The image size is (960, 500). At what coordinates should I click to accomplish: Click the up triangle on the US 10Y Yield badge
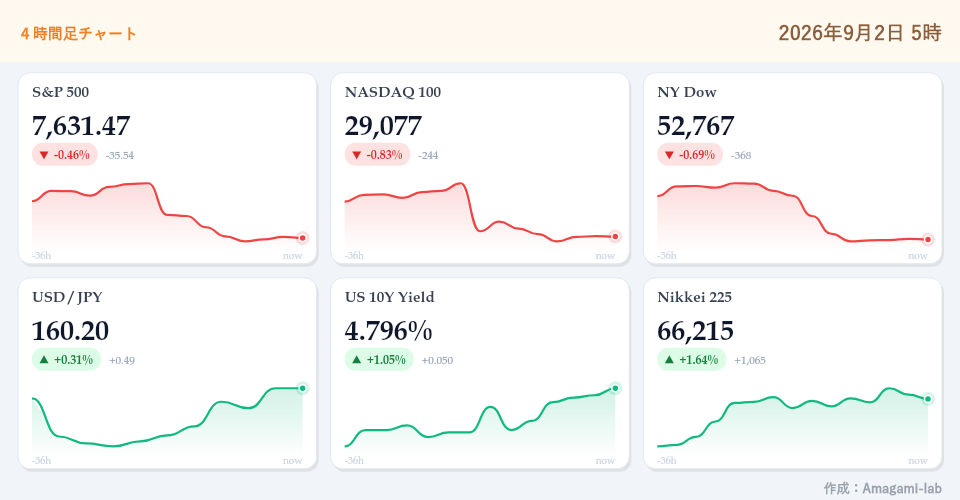(x=357, y=360)
